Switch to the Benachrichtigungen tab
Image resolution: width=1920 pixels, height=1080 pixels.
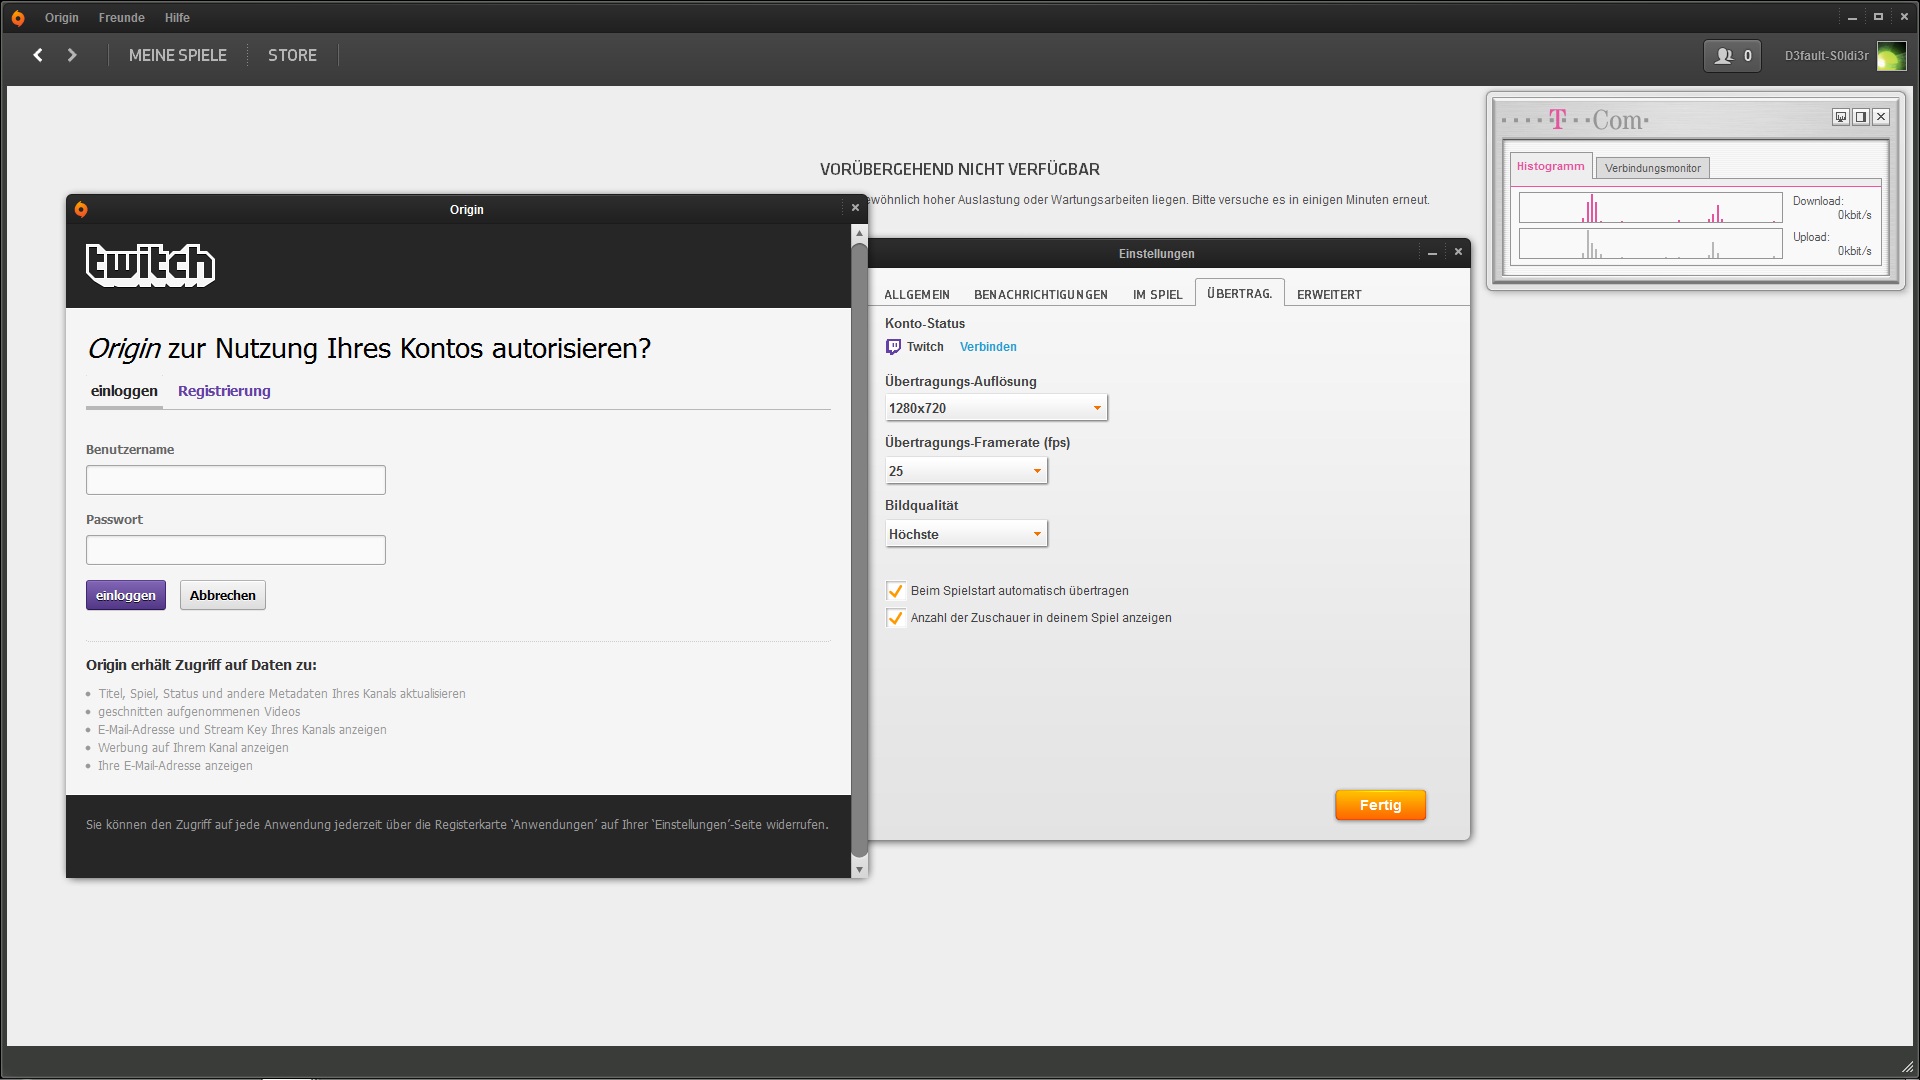click(1040, 295)
